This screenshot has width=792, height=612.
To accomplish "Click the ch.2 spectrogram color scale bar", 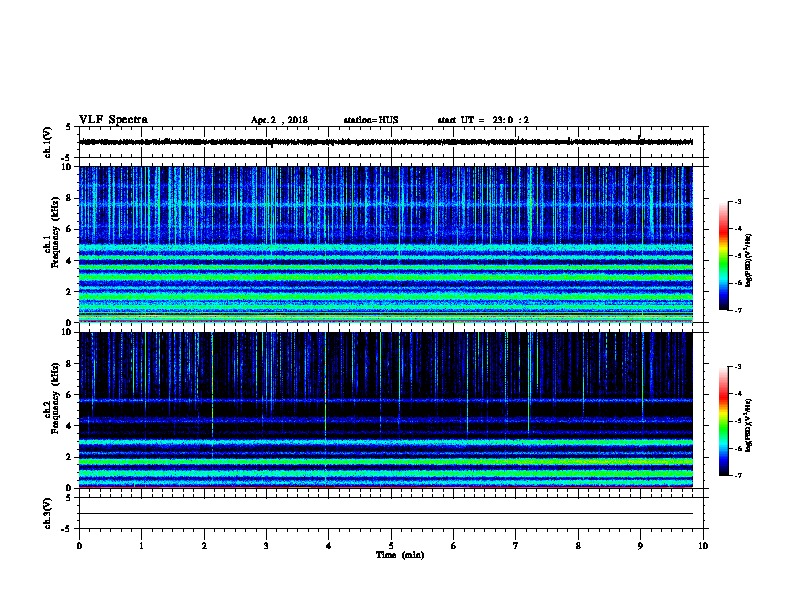I will coord(723,421).
